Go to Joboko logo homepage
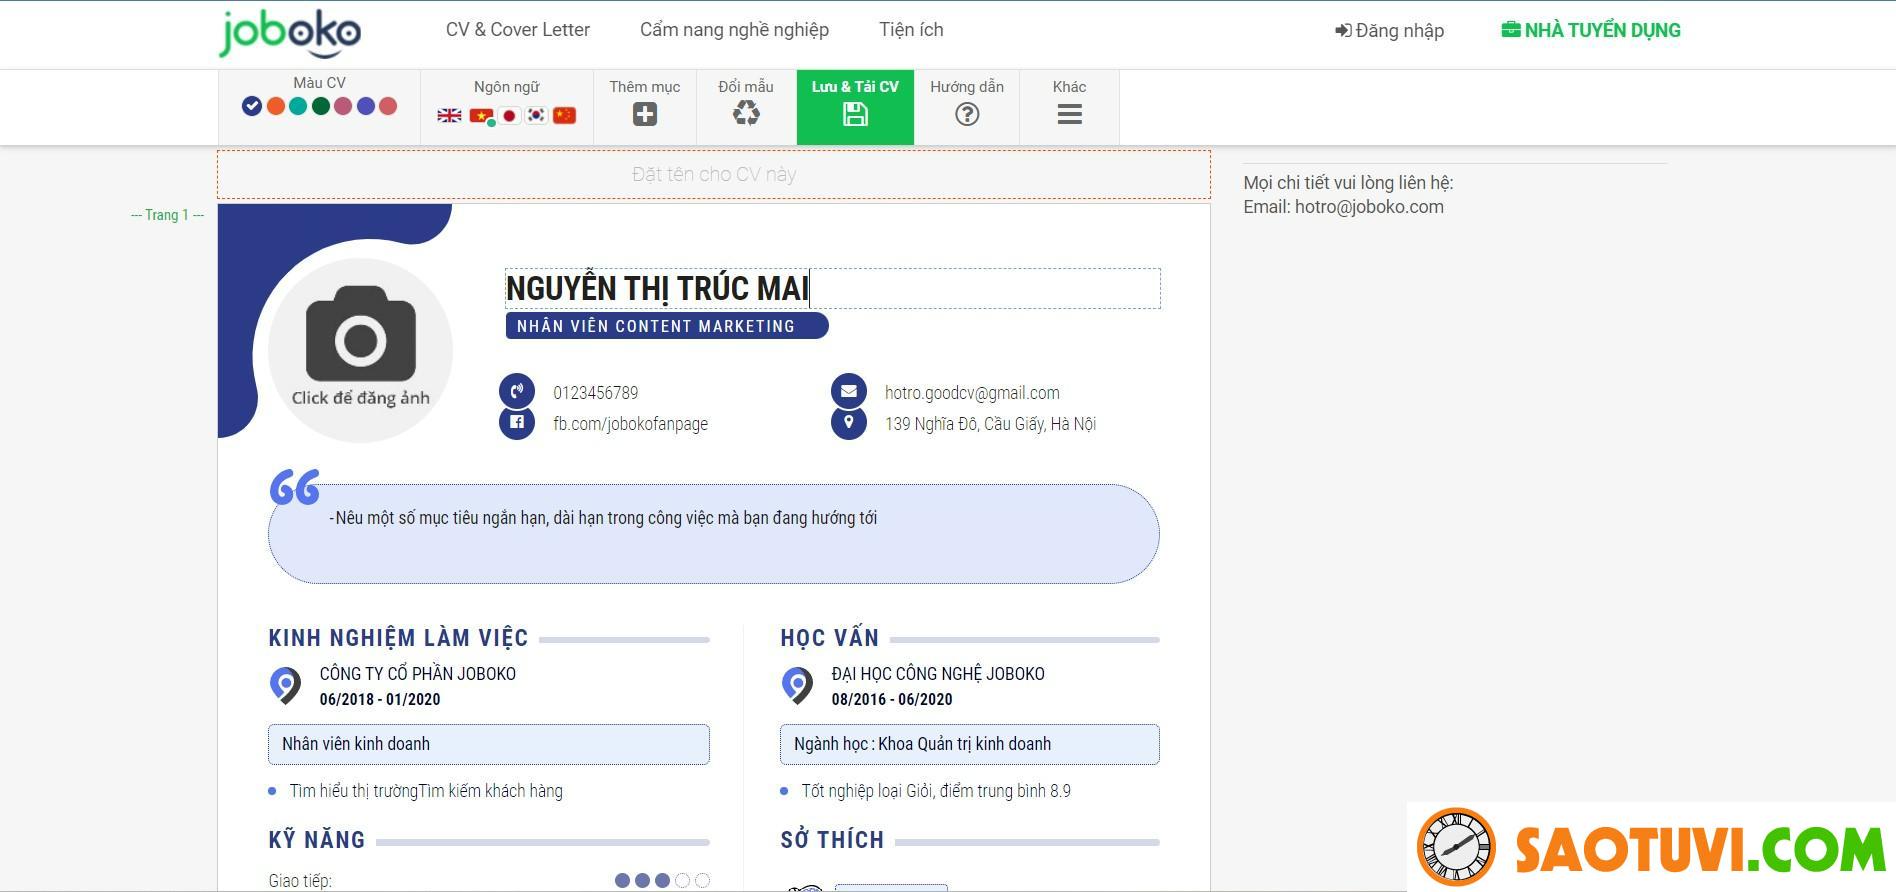The height and width of the screenshot is (892, 1896). click(290, 33)
